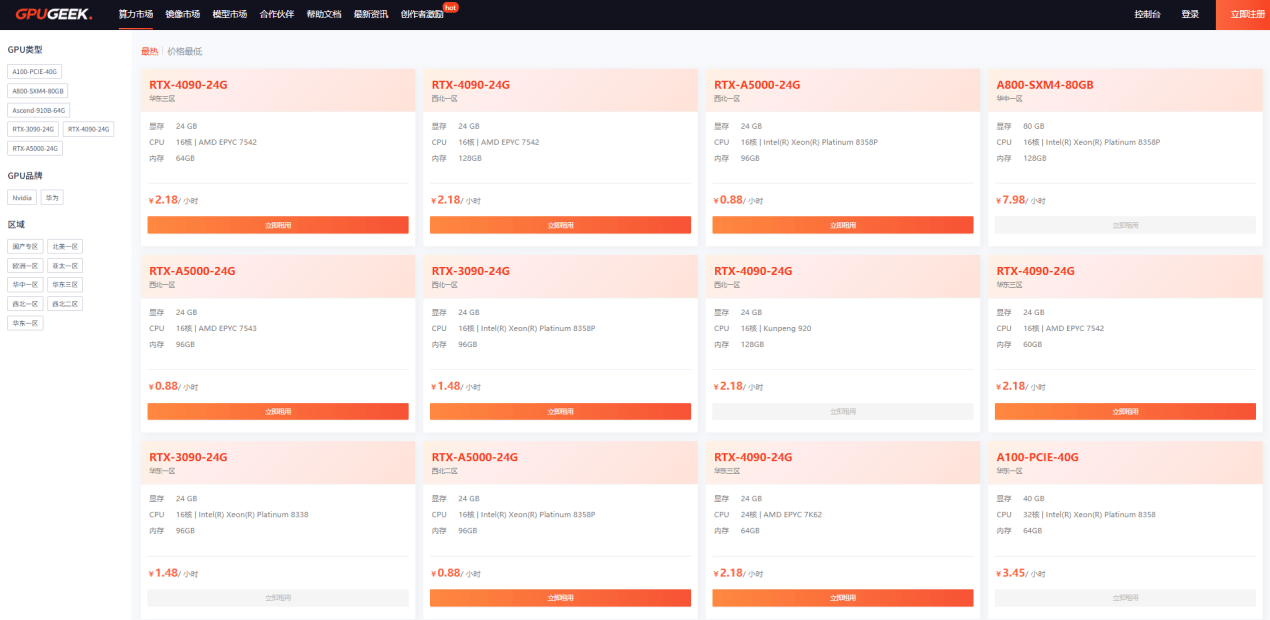Click the A100-PCIE-40G card title
1270x620 pixels.
[x=1037, y=457]
